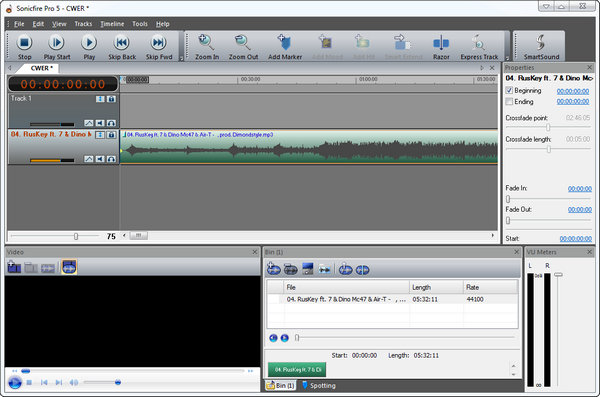The height and width of the screenshot is (397, 600).
Task: Select the RusKey file row in Bin
Action: click(x=392, y=299)
